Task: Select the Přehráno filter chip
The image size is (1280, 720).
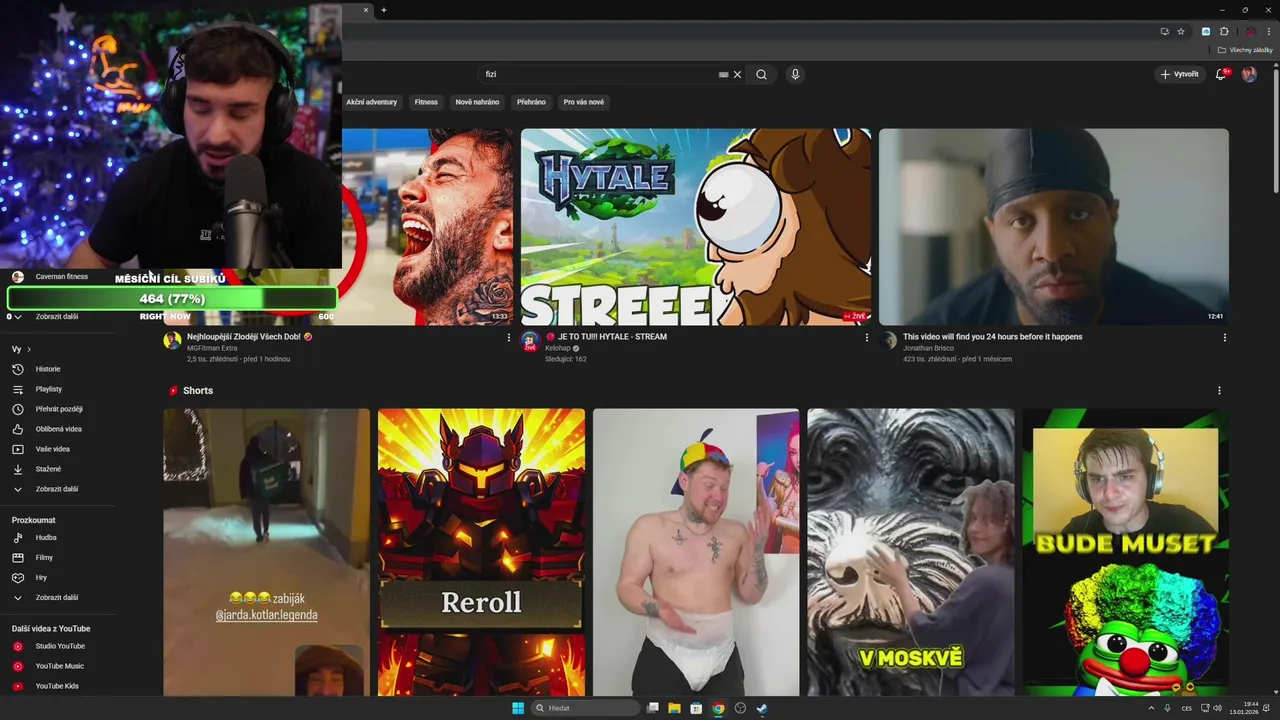Action: 531,102
